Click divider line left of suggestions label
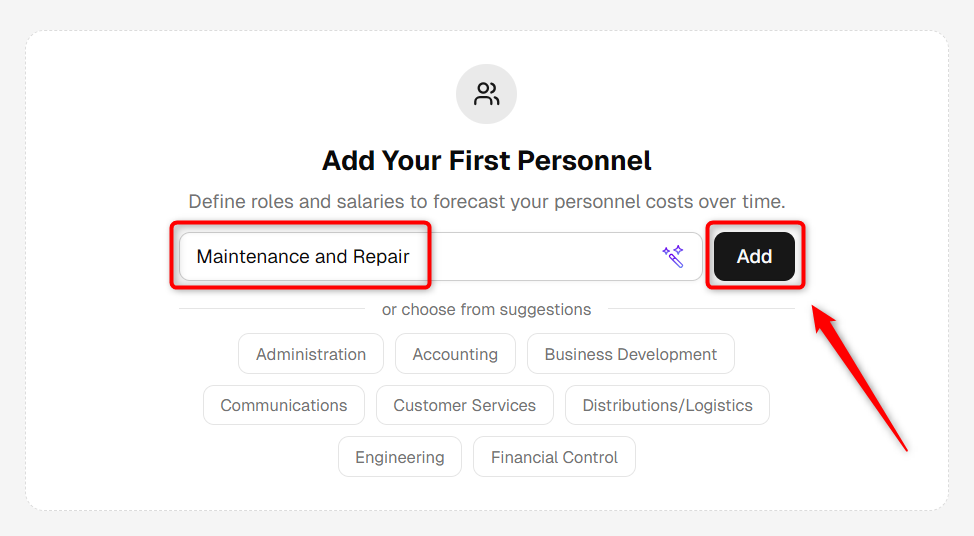This screenshot has height=536, width=974. coord(272,309)
